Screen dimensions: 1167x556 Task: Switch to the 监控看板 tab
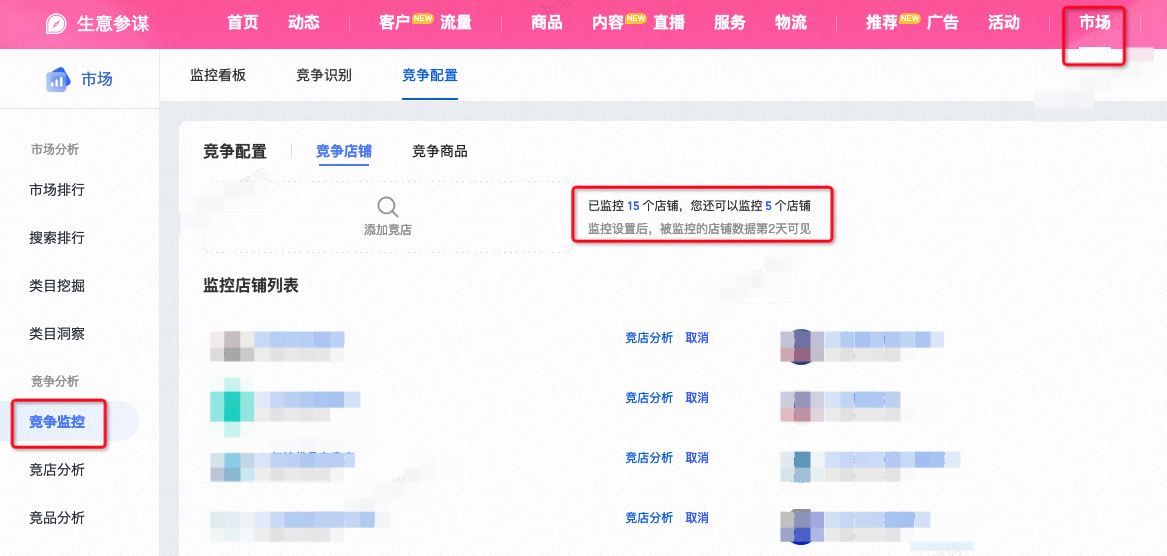click(218, 75)
